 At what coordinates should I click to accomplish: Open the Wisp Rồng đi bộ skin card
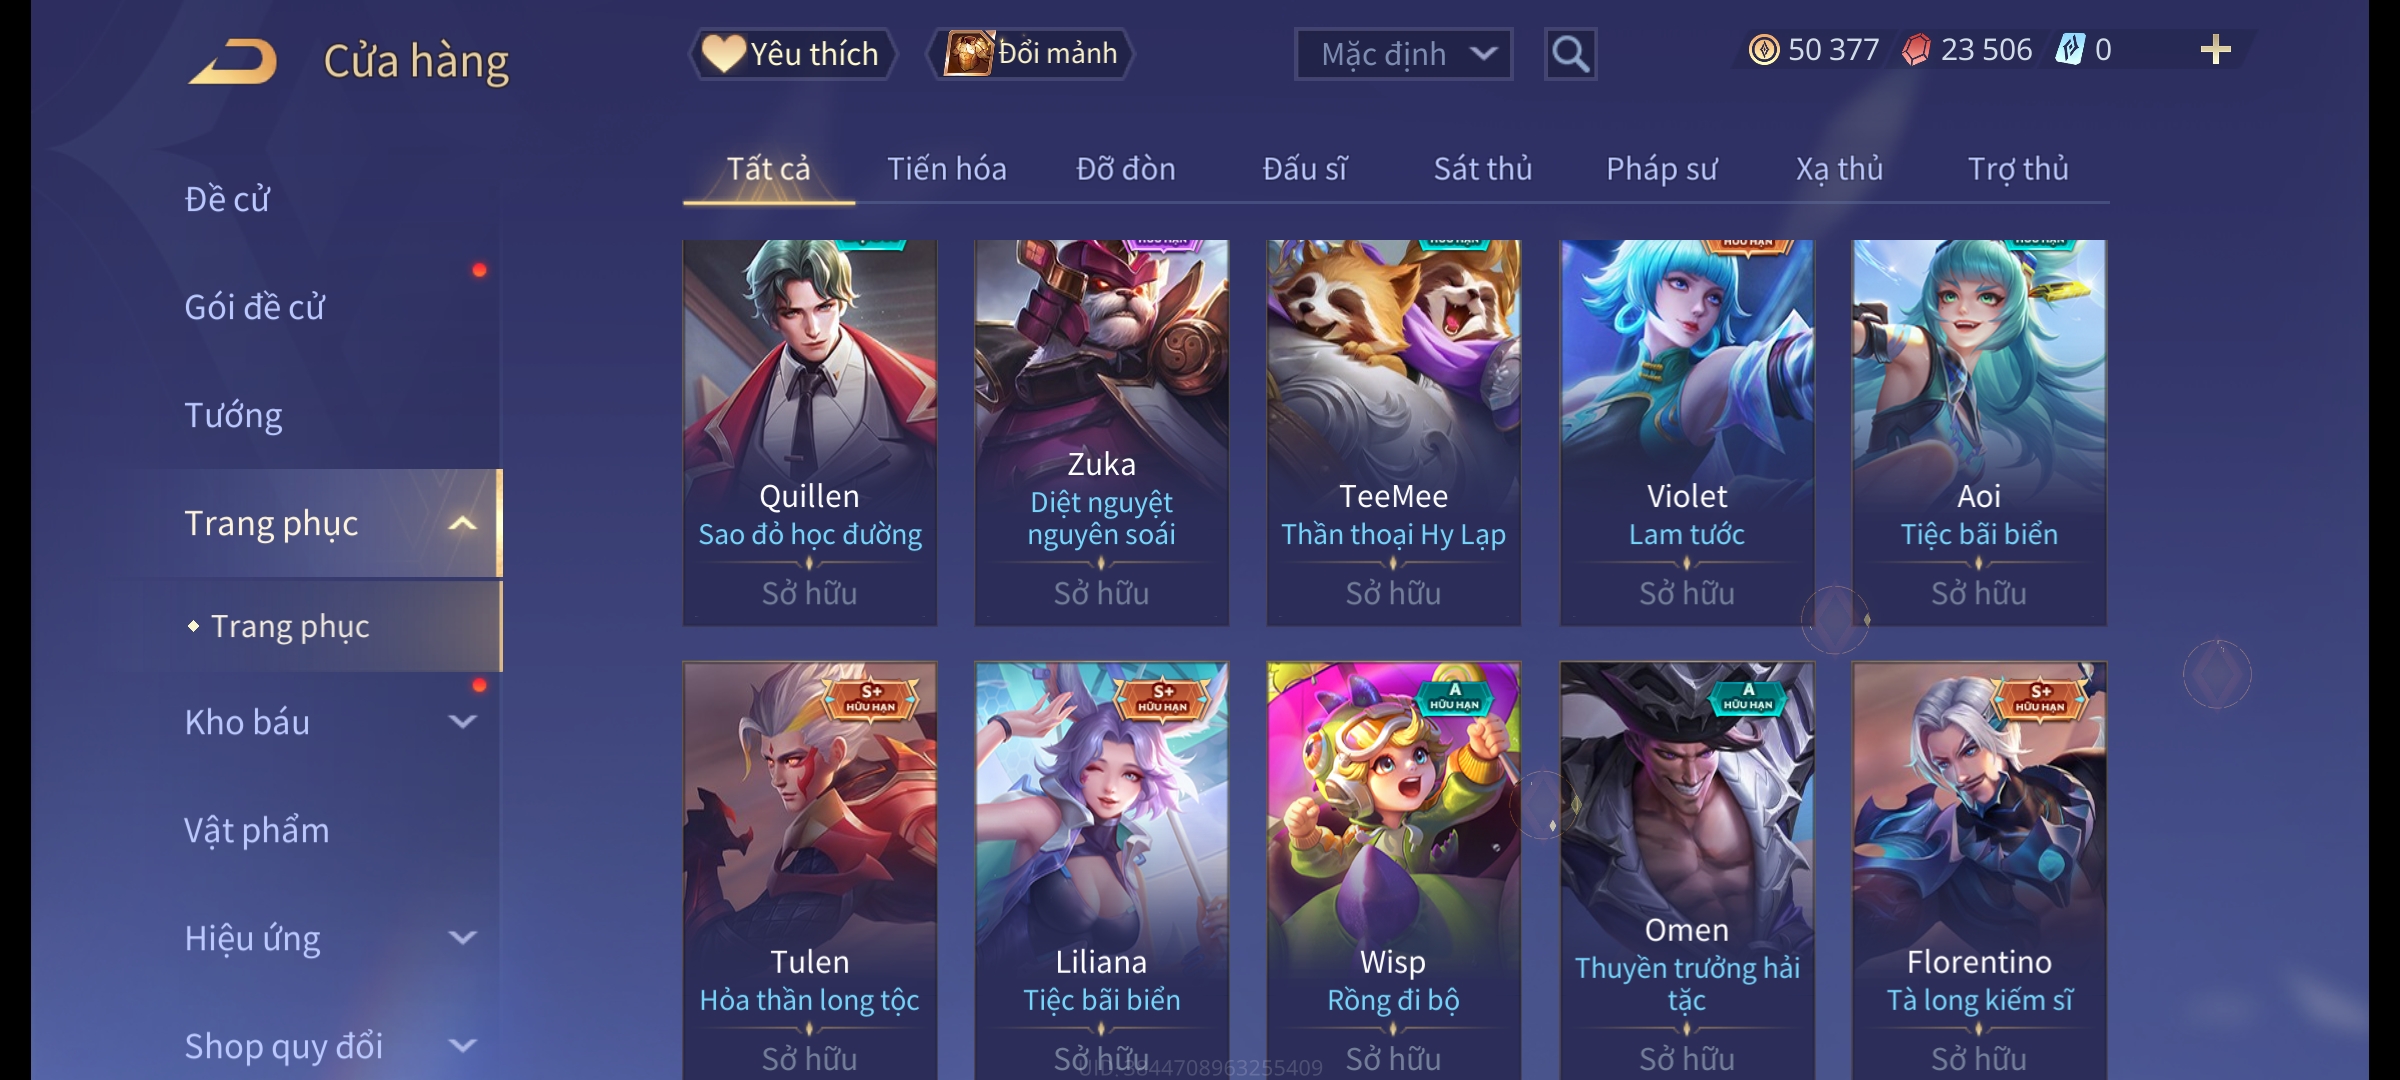1393,870
